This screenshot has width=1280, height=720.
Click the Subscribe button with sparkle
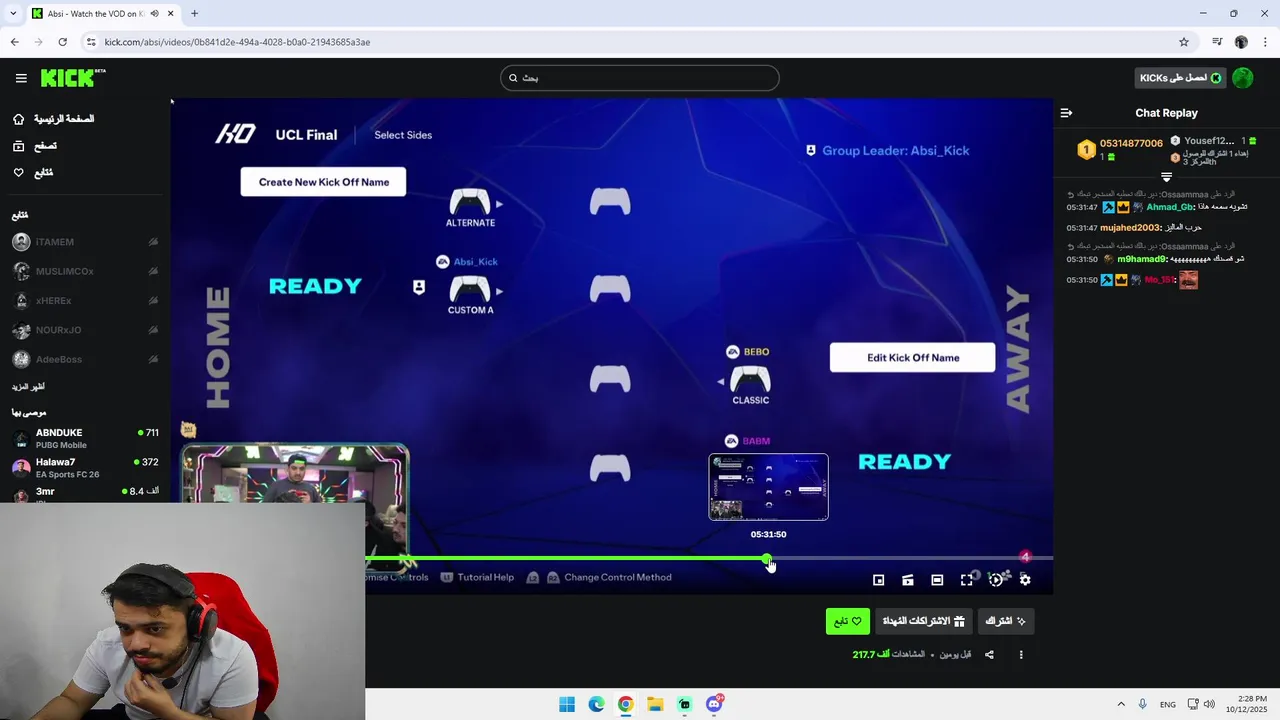pos(1006,621)
